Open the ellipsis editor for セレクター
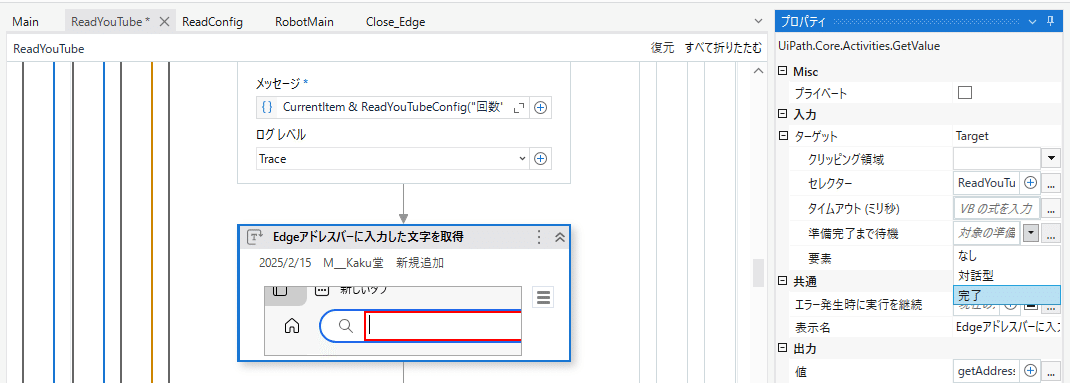 pyautogui.click(x=1051, y=182)
